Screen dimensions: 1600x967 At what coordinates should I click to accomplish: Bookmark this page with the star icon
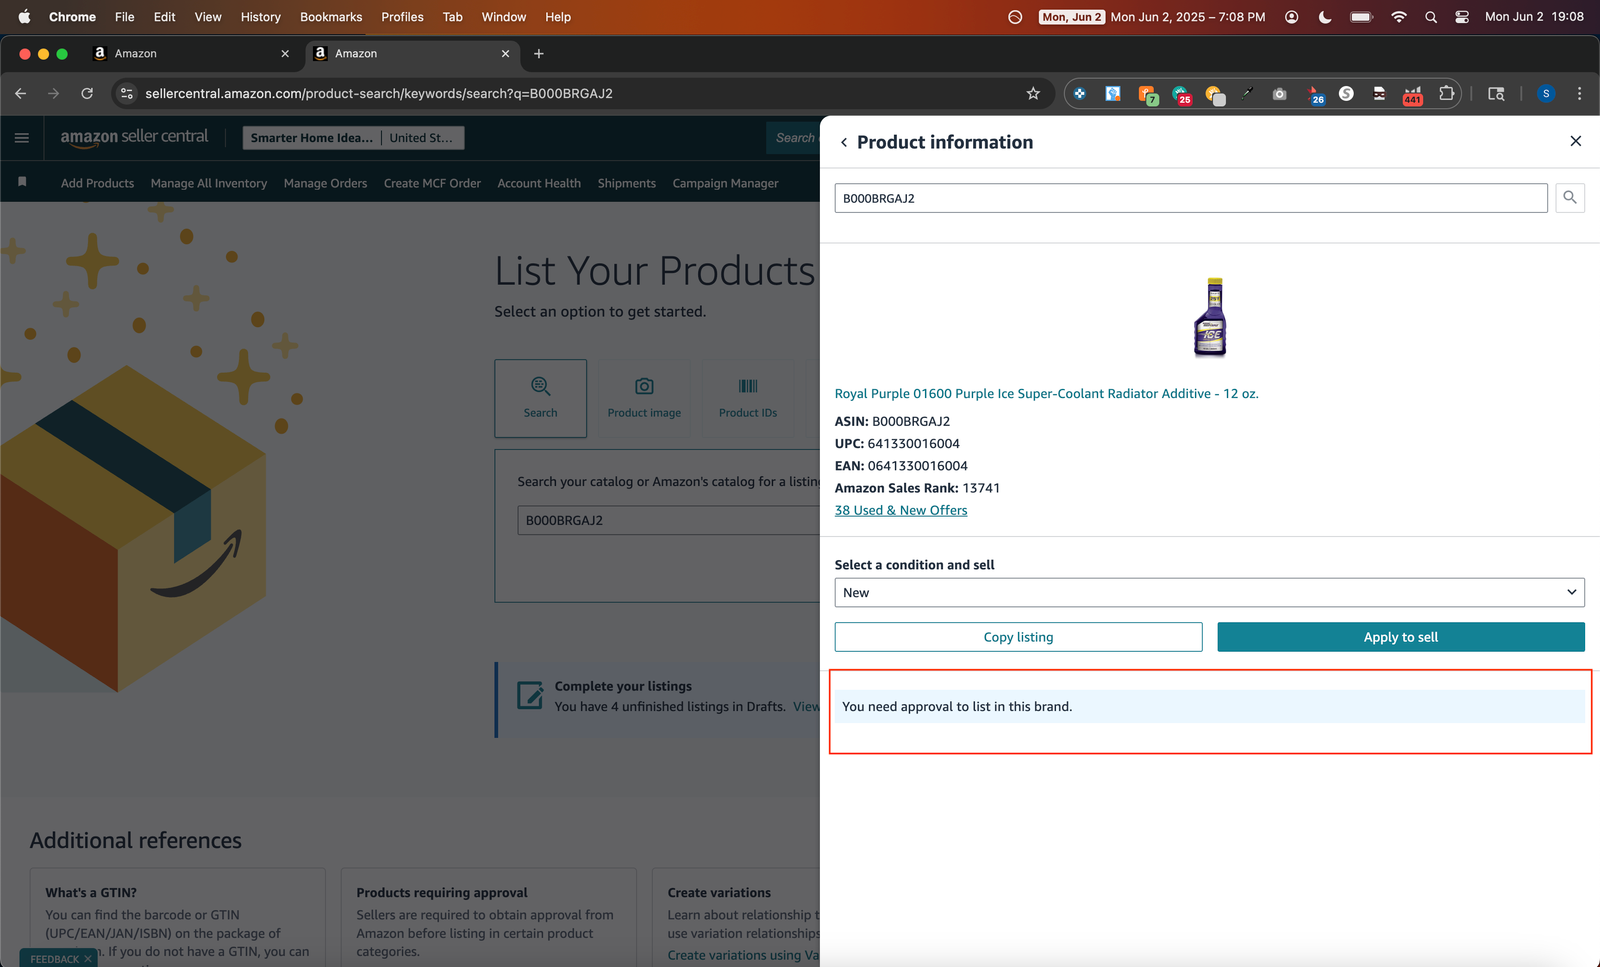point(1033,93)
